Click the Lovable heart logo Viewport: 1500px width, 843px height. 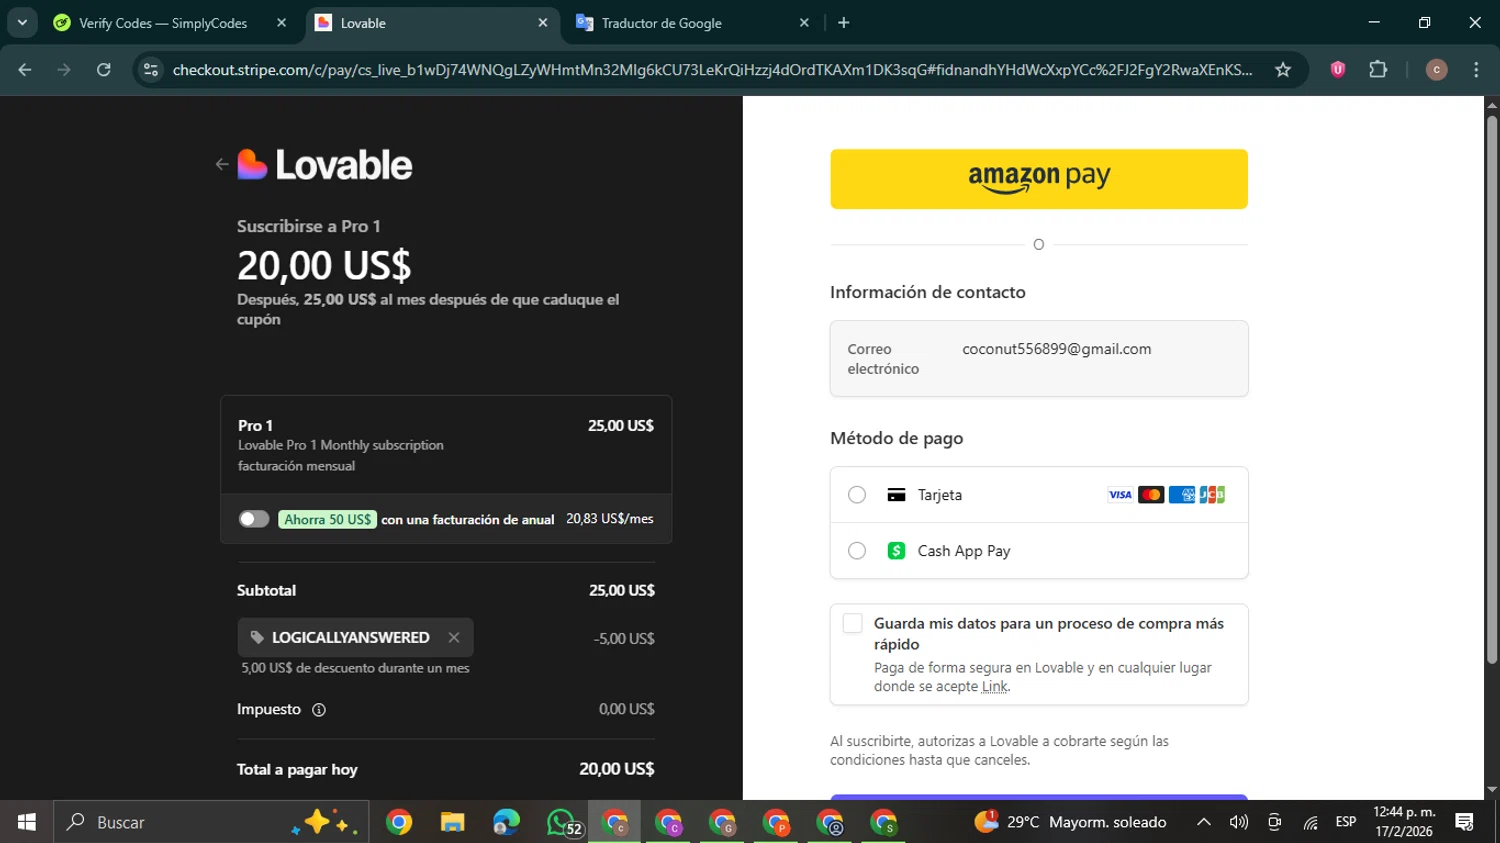(x=252, y=164)
